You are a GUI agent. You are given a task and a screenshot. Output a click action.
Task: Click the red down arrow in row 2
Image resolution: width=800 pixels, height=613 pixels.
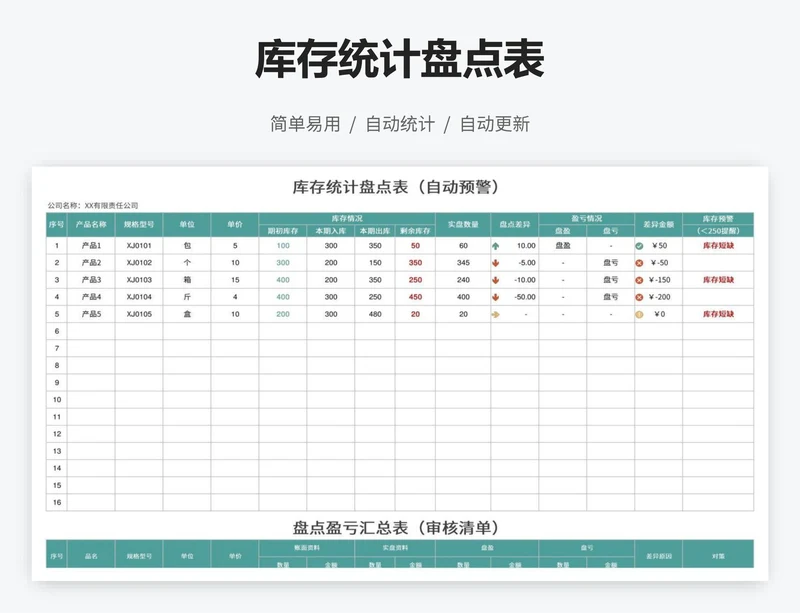pos(496,262)
